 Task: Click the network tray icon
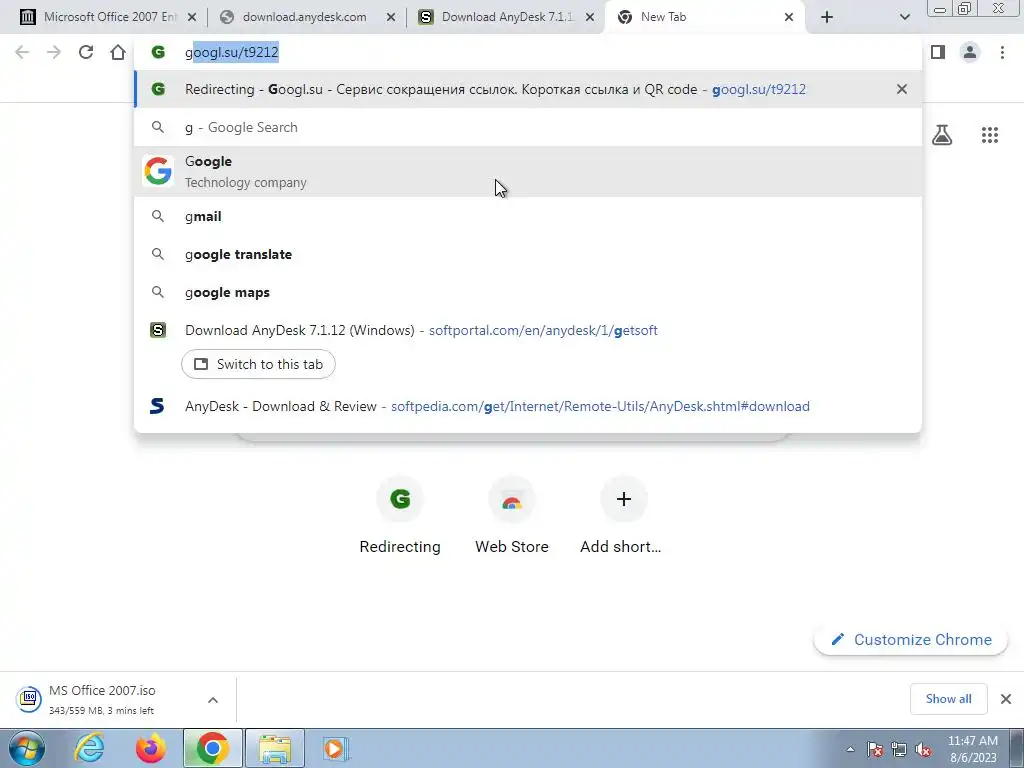coord(899,749)
